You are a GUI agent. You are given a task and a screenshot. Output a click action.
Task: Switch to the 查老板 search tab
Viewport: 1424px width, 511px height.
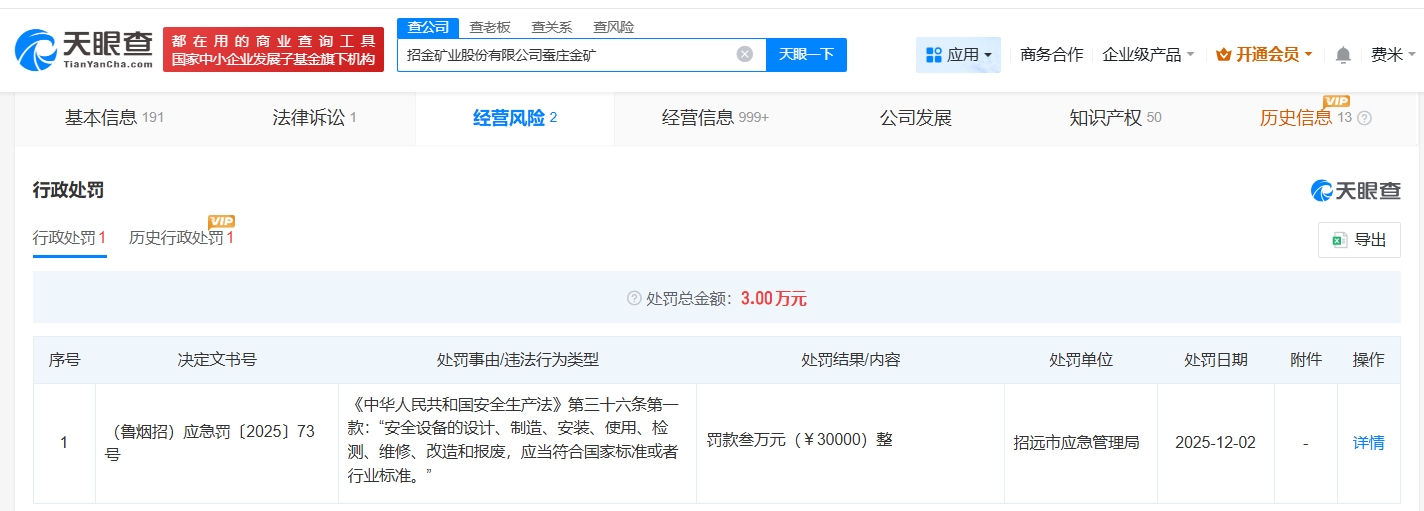pos(490,27)
